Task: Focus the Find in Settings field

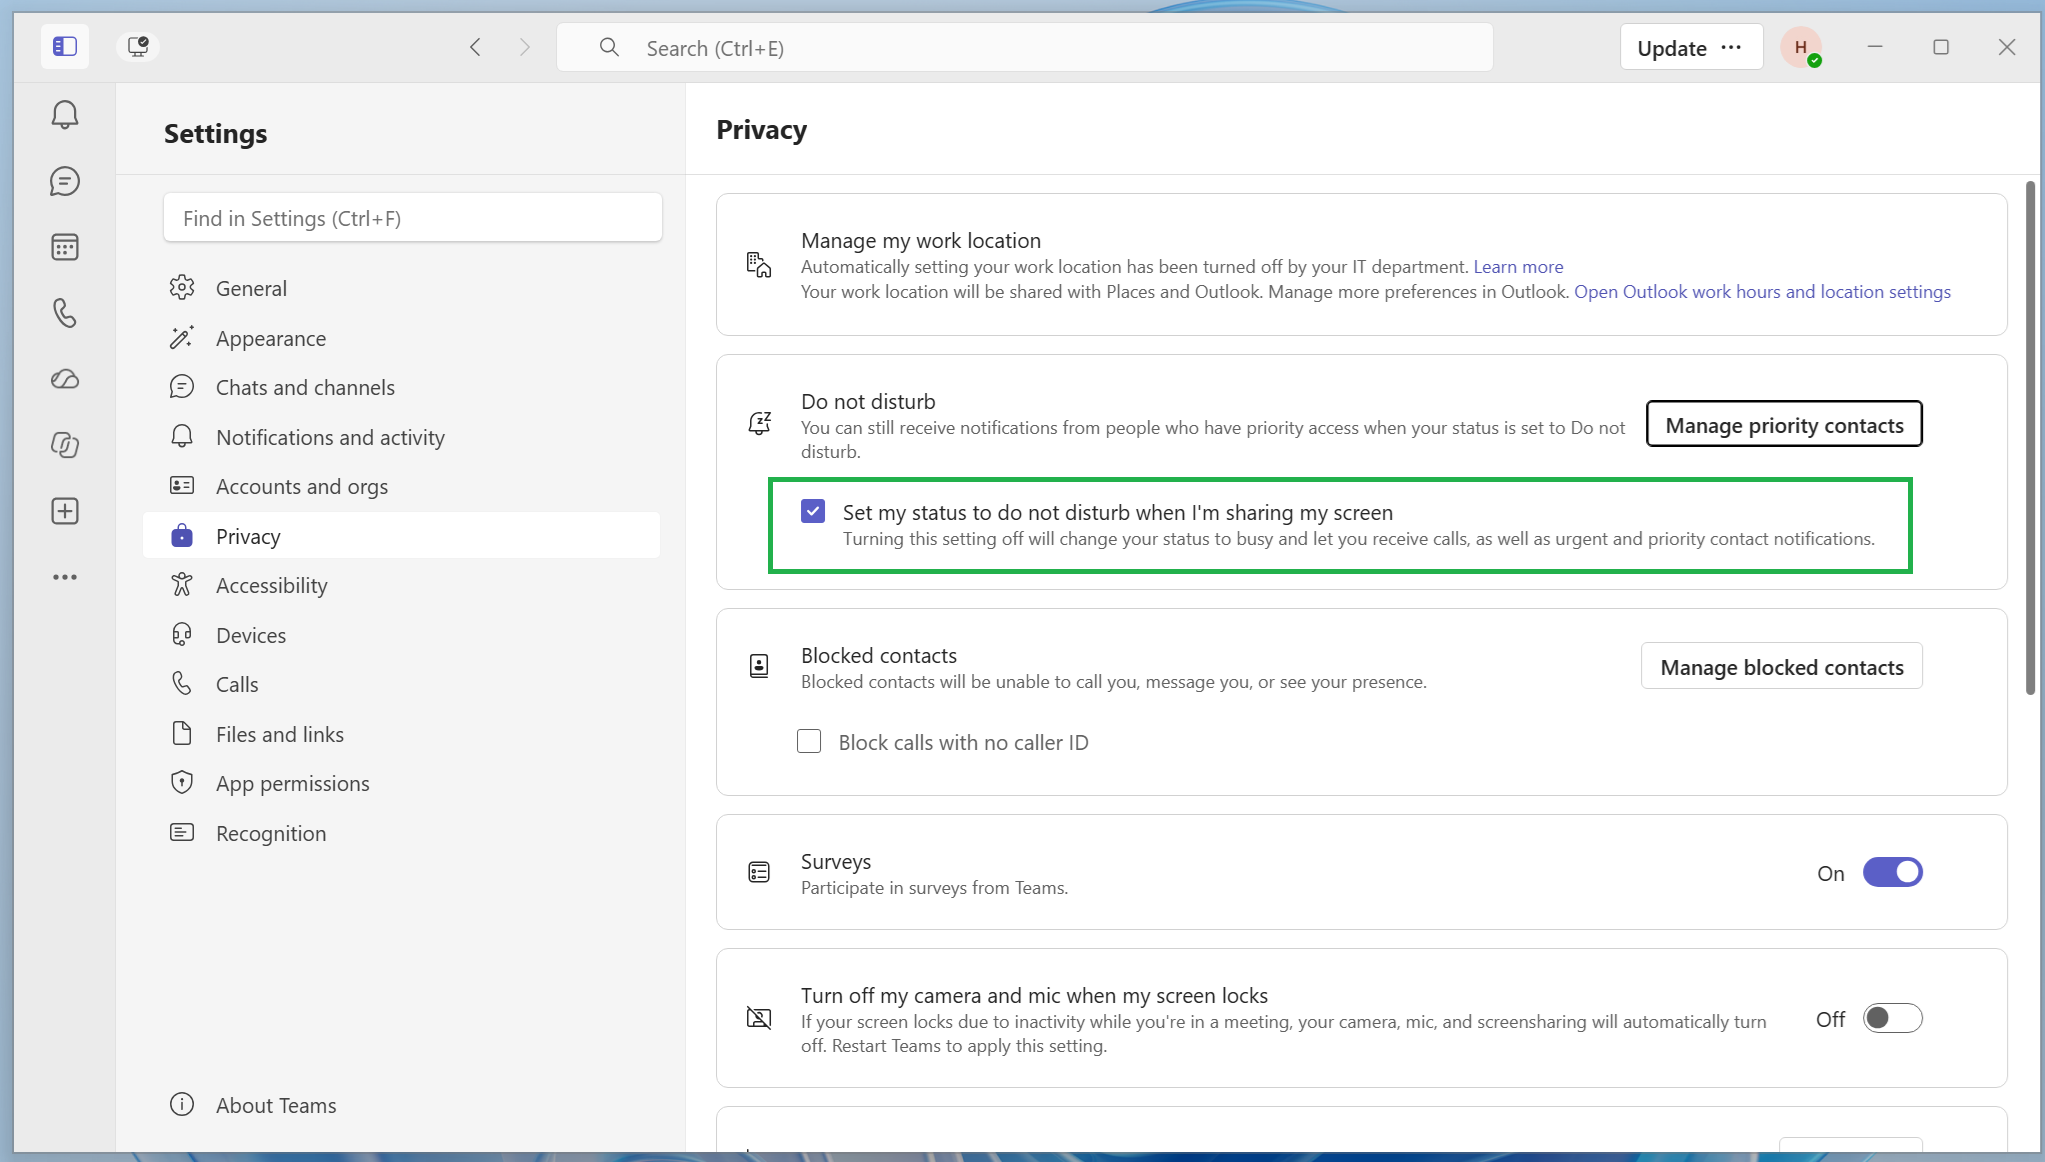Action: click(x=413, y=218)
